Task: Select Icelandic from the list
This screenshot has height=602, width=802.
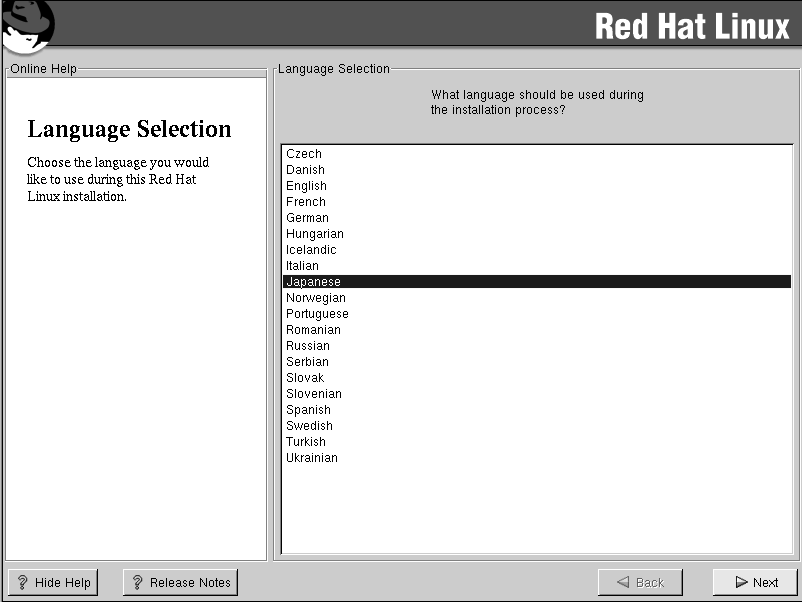Action: [311, 250]
